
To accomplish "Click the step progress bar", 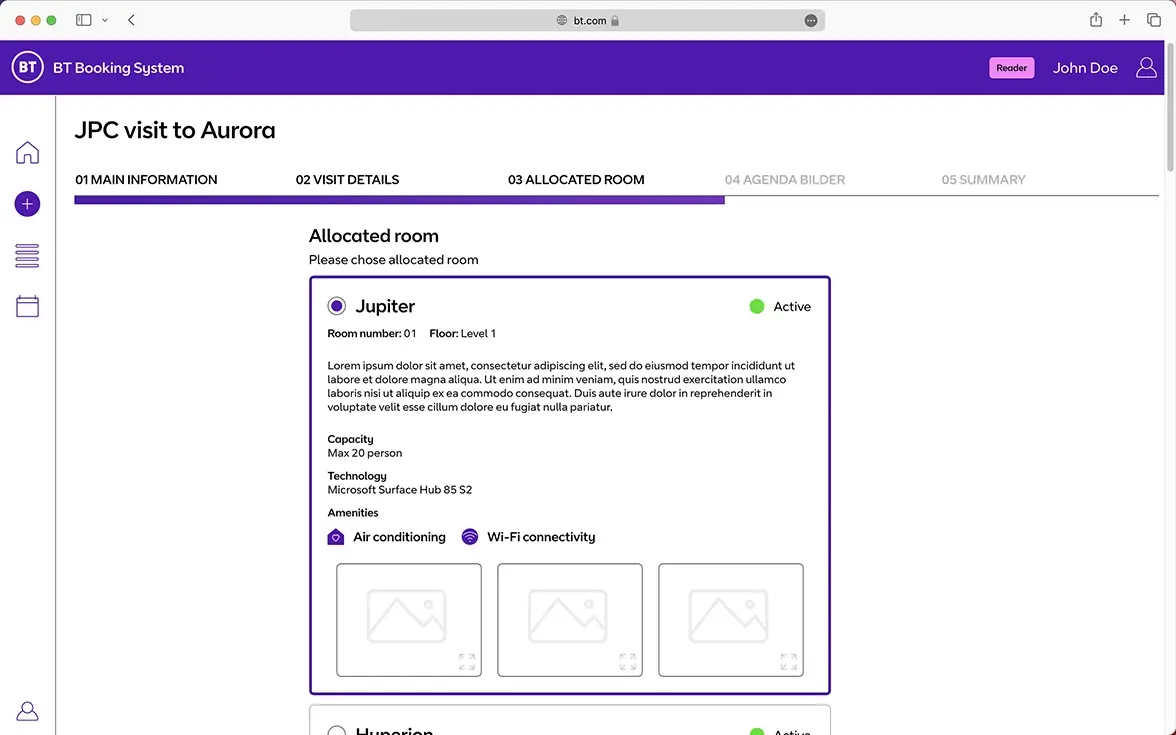I will (x=400, y=200).
